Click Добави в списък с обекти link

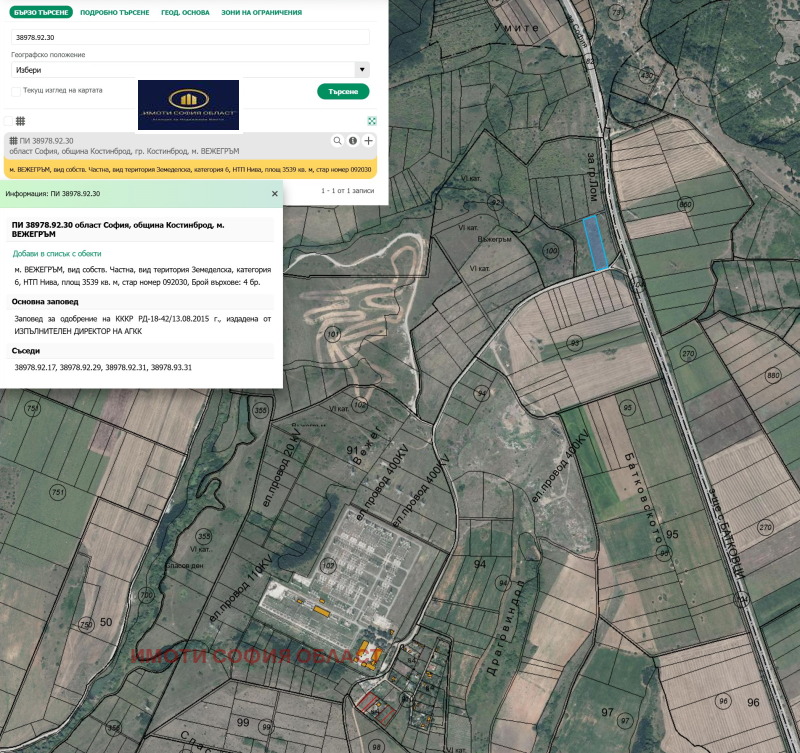coord(57,254)
